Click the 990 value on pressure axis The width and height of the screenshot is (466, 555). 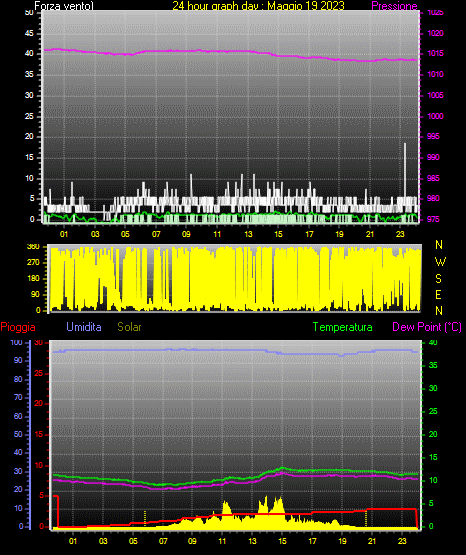[x=433, y=157]
